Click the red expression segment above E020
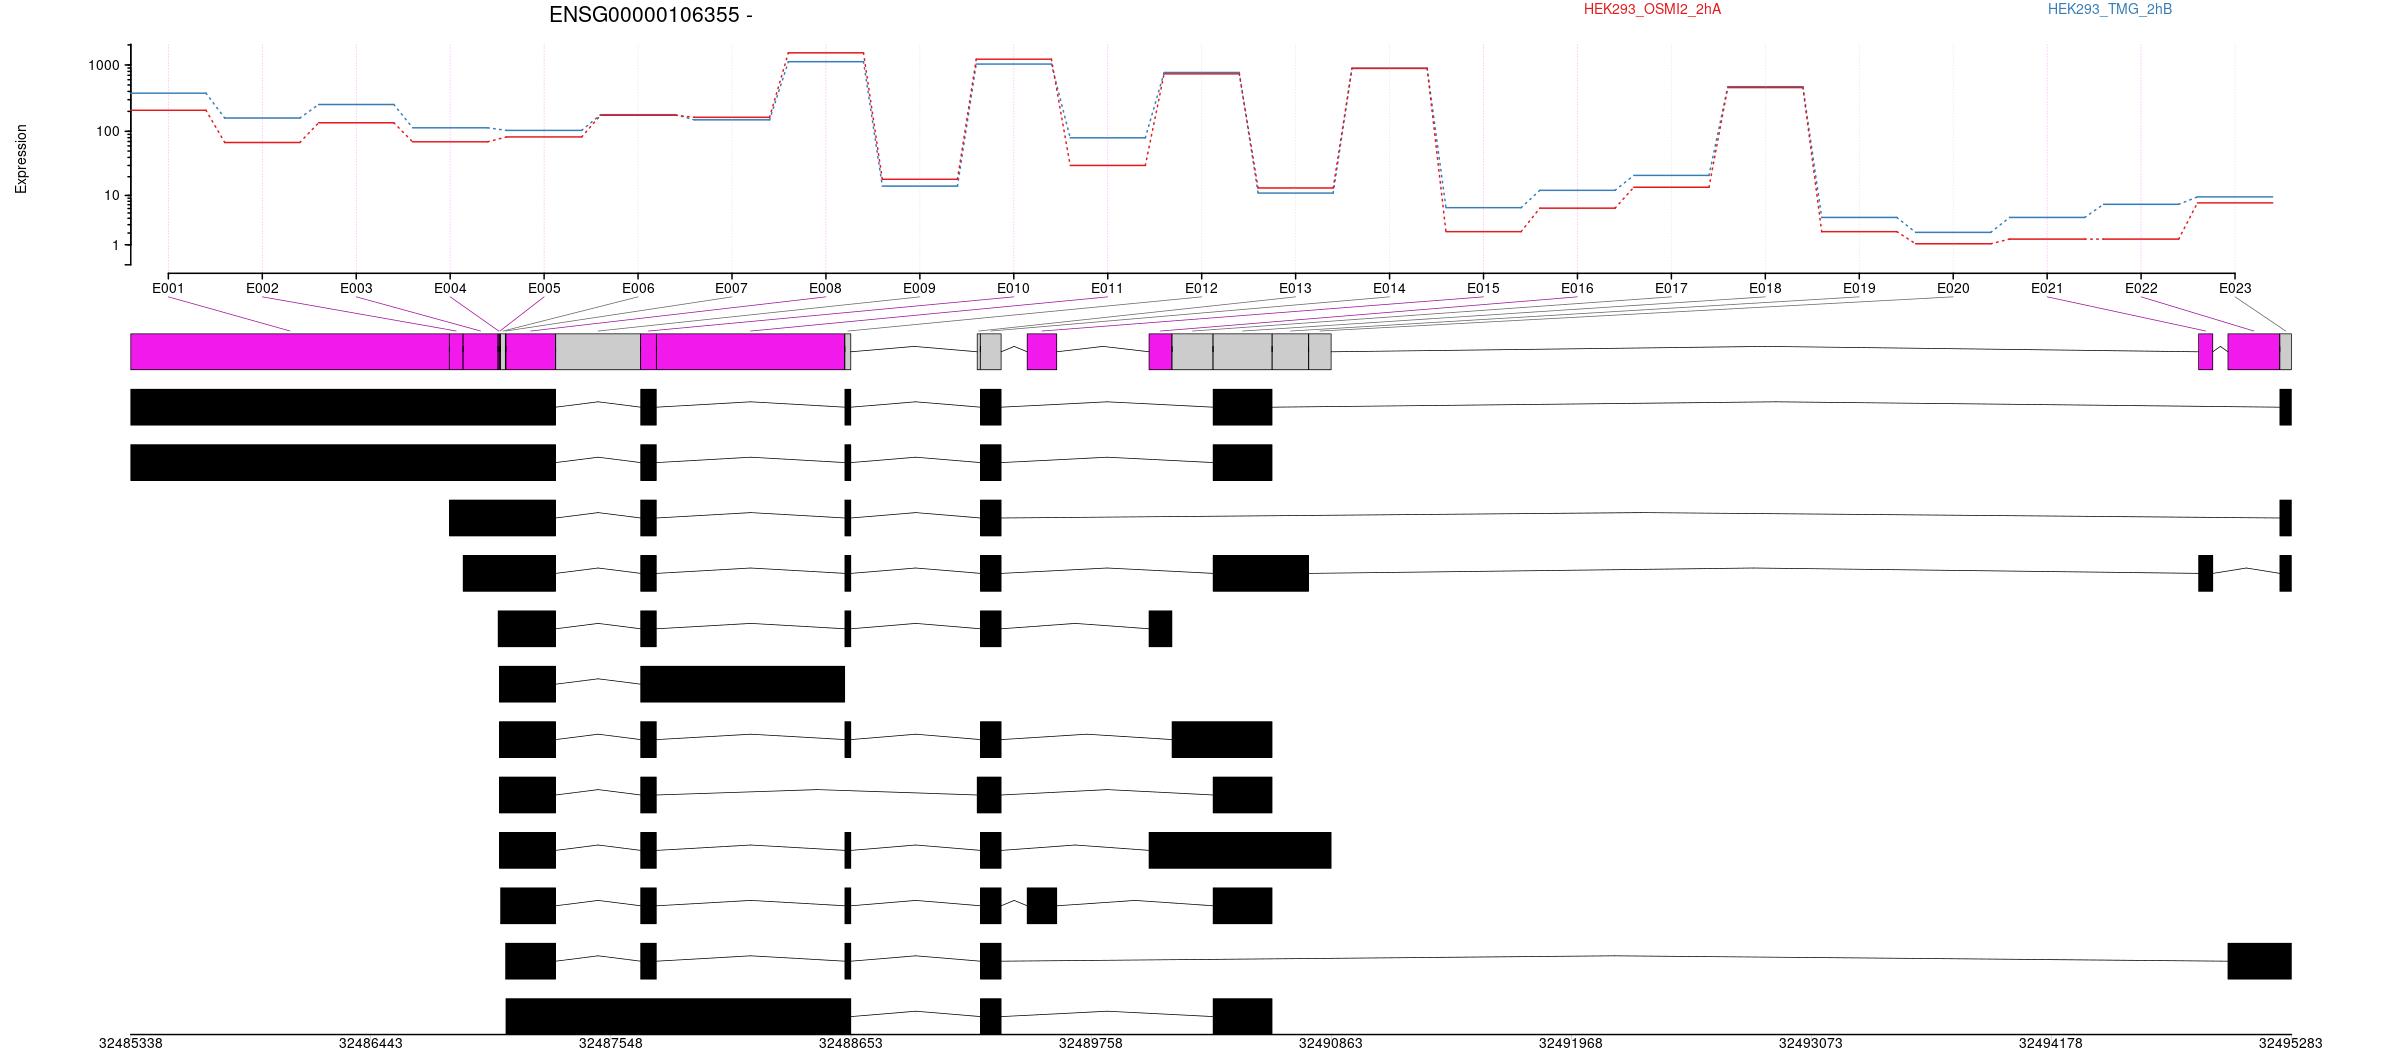Image resolution: width=2400 pixels, height=1060 pixels. 1953,244
